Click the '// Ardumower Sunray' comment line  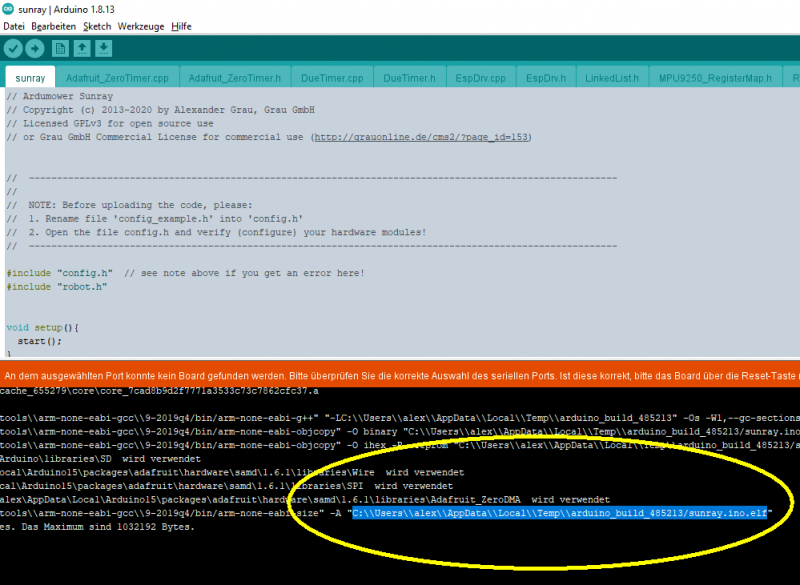pos(60,96)
